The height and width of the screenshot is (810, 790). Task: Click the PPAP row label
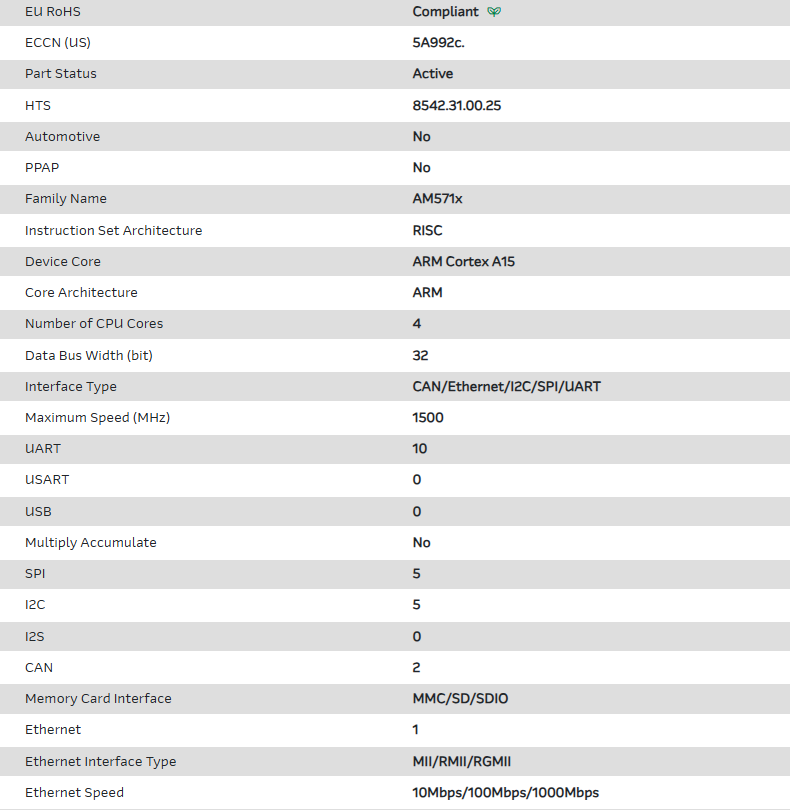42,167
